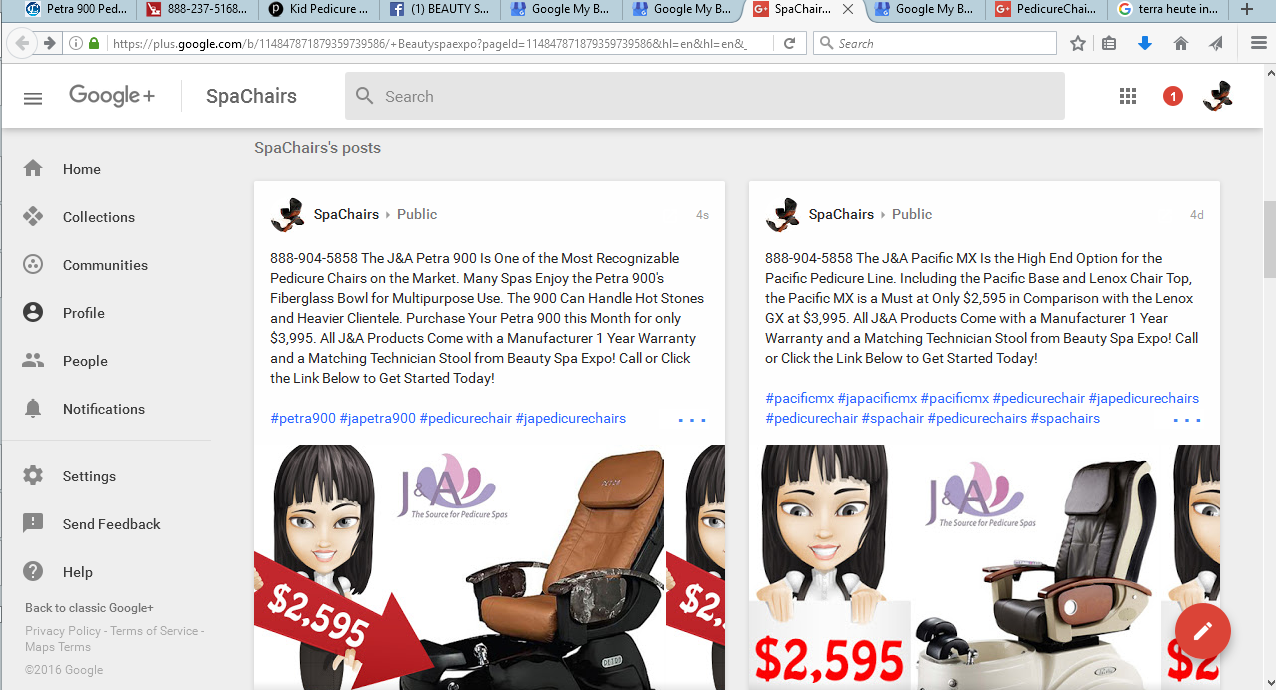Click the red compose post pencil button
This screenshot has width=1276, height=690.
tap(1202, 630)
